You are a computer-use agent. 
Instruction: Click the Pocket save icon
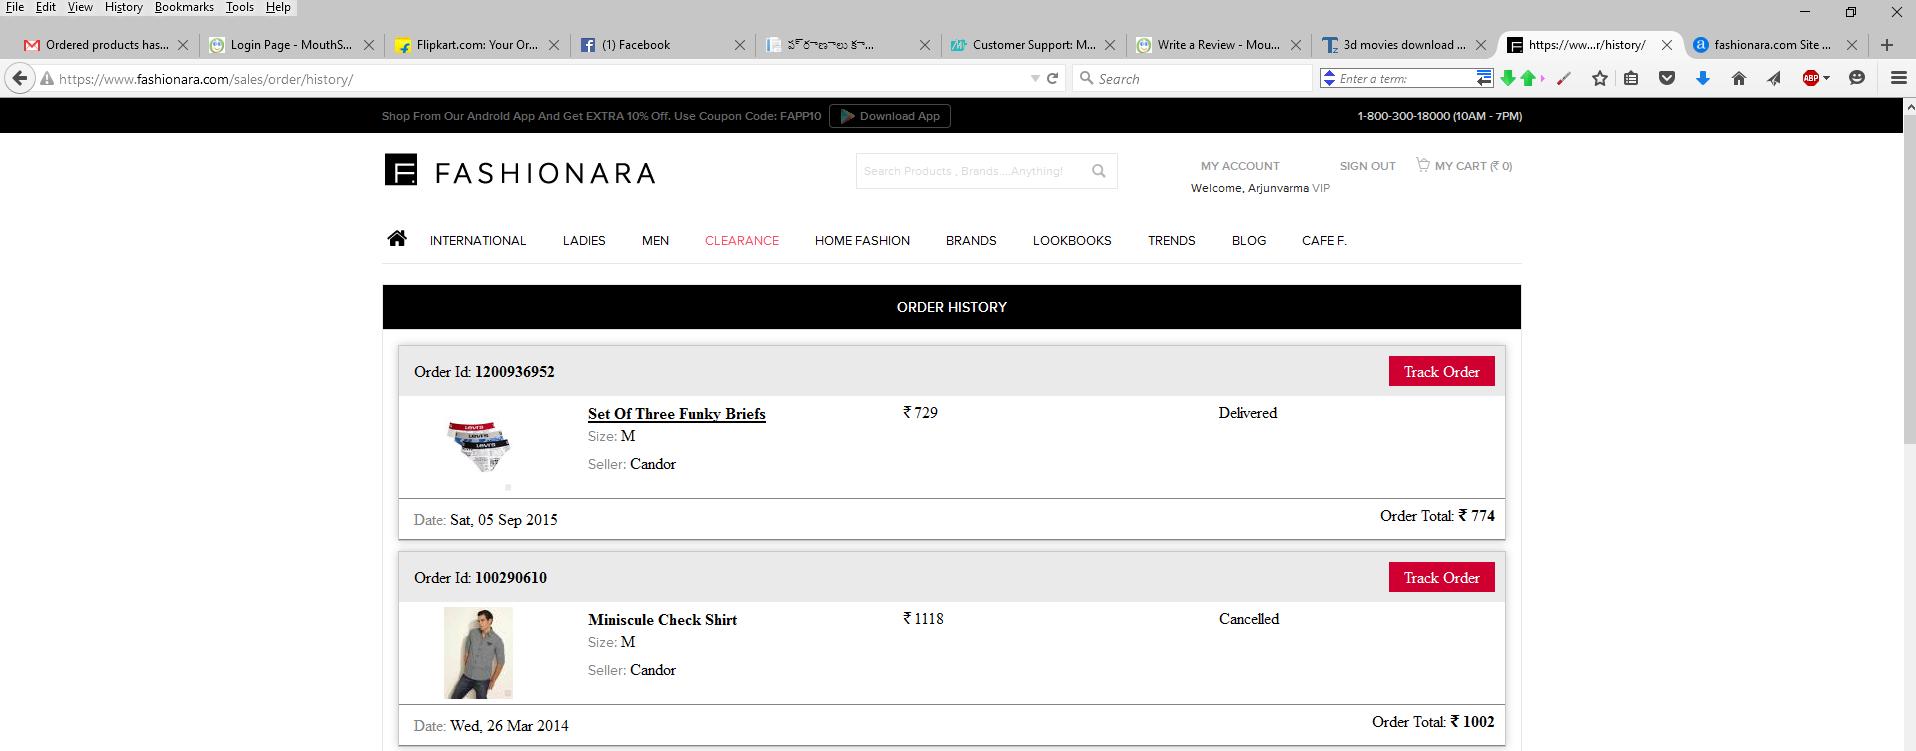[1666, 78]
